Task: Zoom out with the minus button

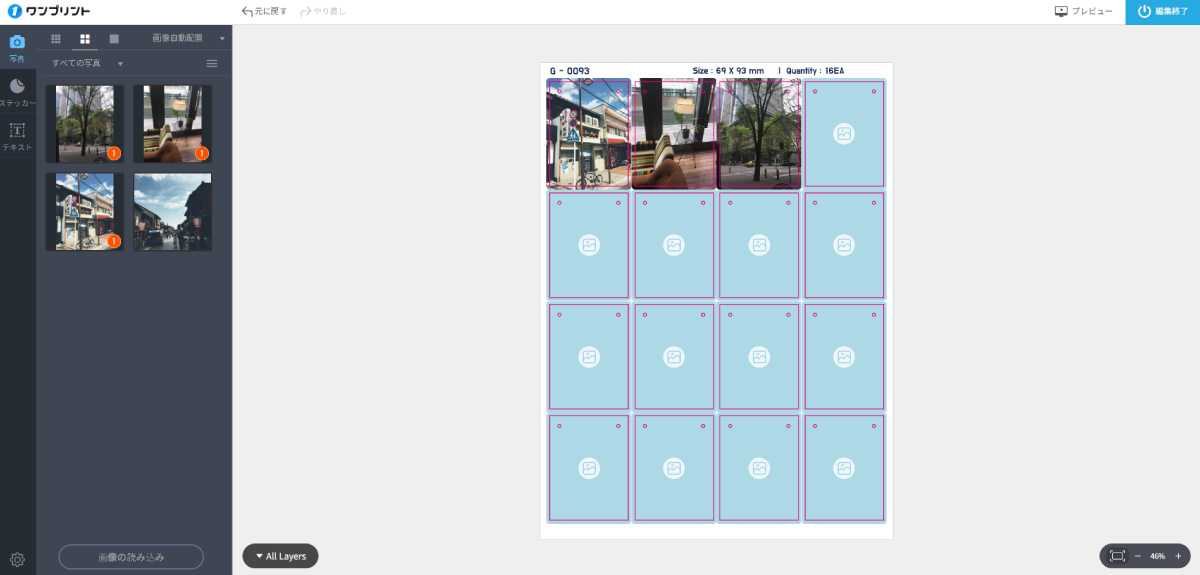Action: tap(1138, 556)
